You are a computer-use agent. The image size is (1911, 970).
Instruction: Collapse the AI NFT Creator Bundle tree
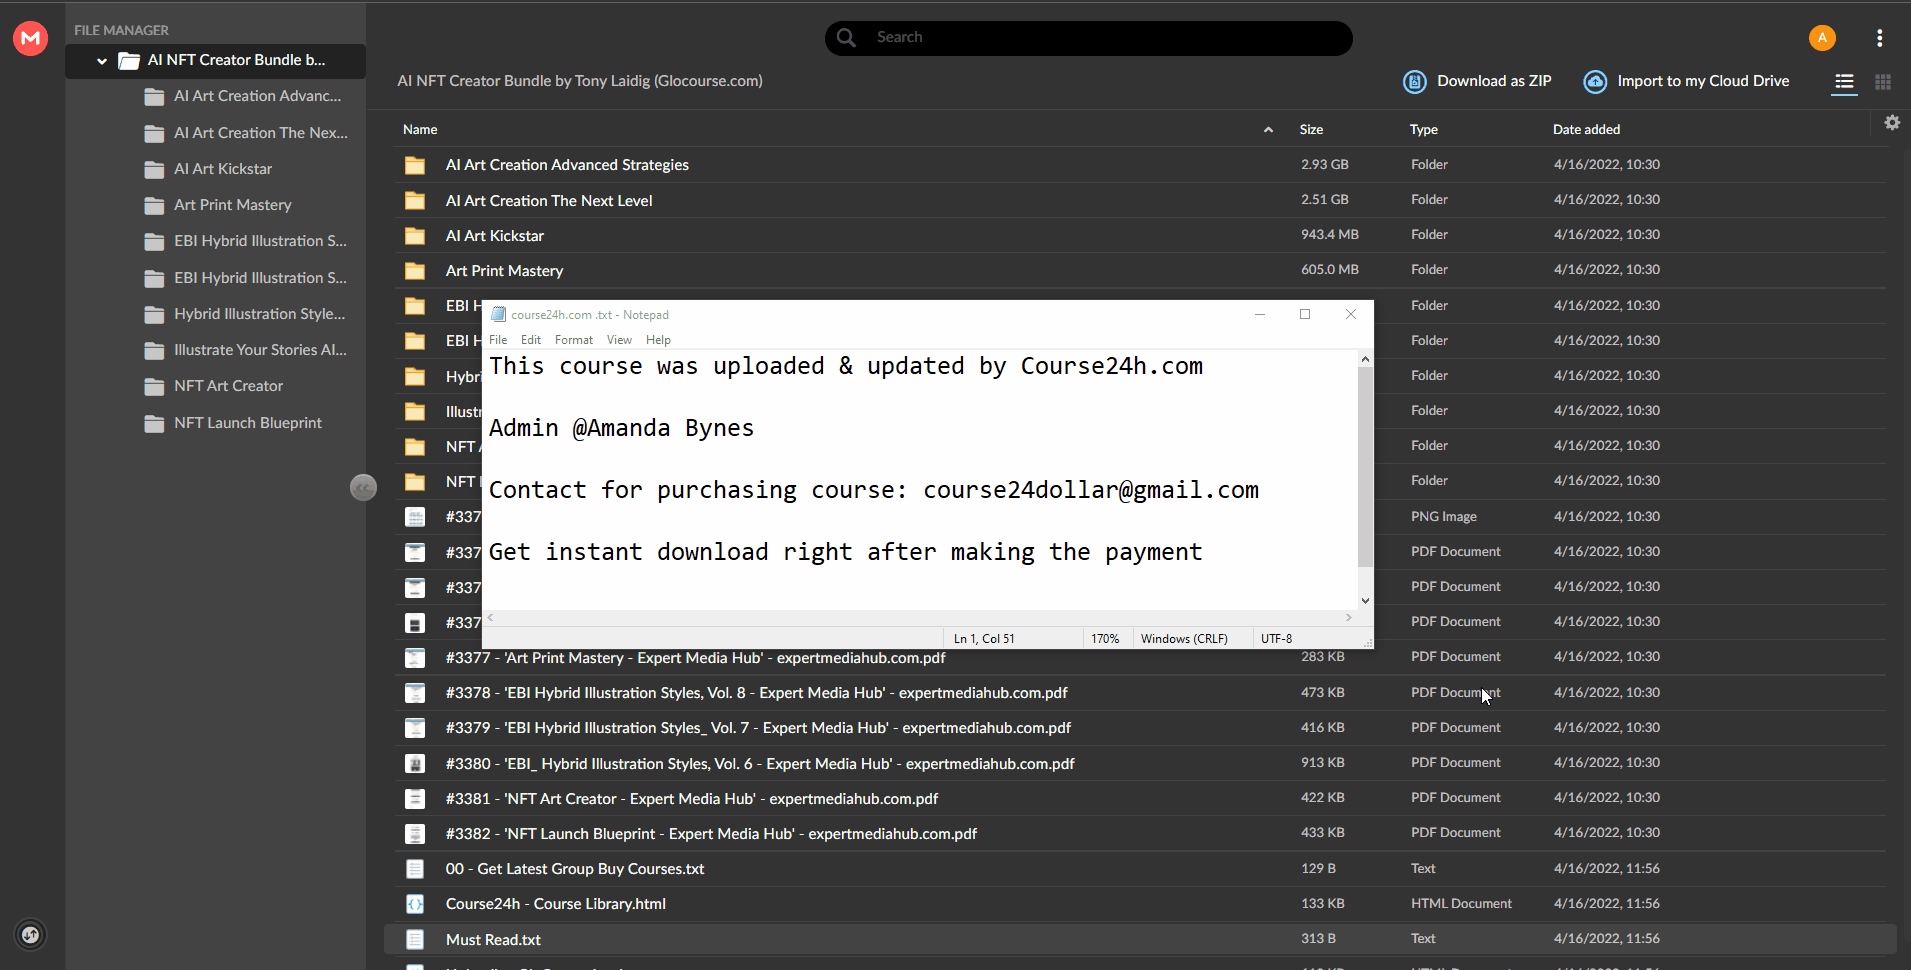point(102,61)
